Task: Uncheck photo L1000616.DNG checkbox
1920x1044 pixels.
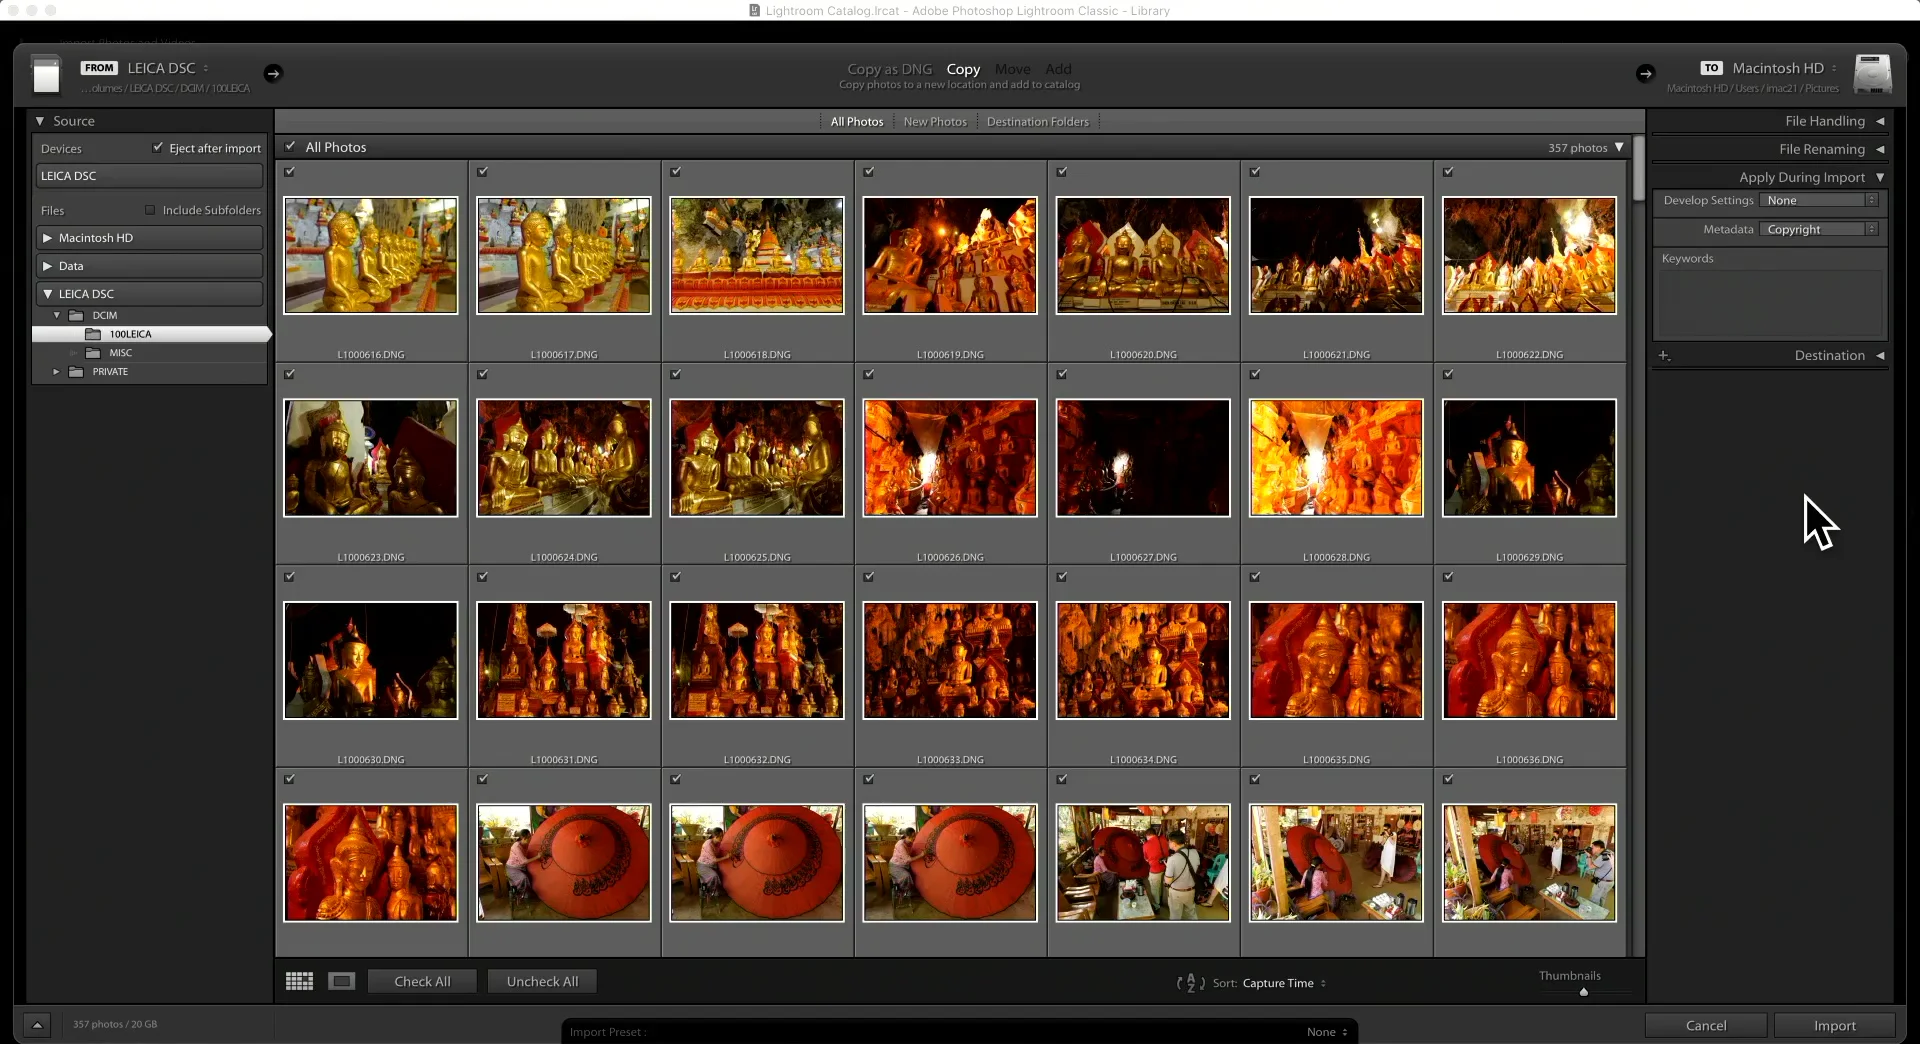Action: pyautogui.click(x=289, y=172)
